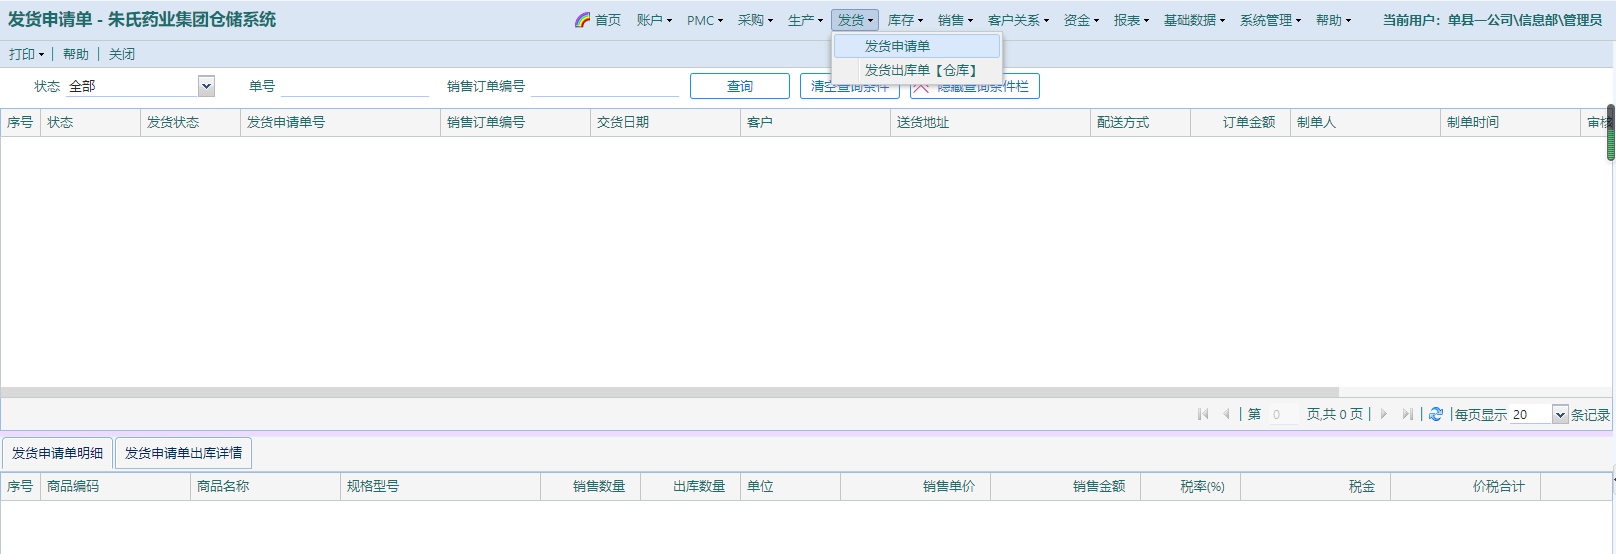1616x554 pixels.
Task: Click the horizontal scrollbar under the order grid
Action: (x=670, y=392)
